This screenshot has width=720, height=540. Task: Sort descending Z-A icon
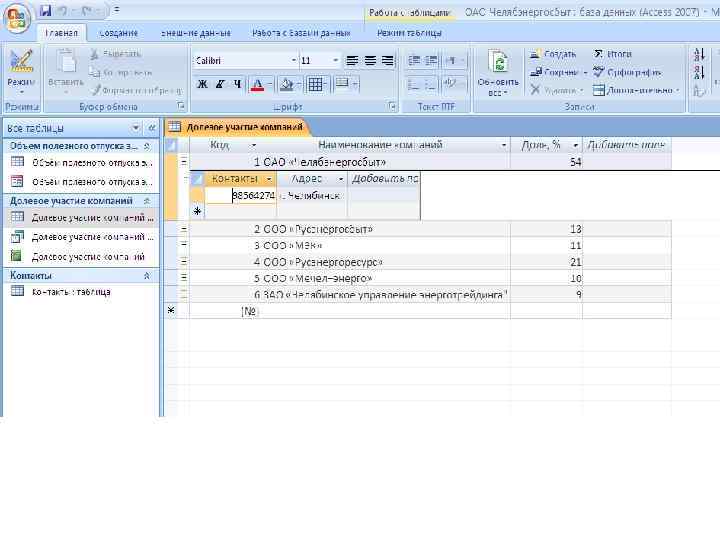click(x=699, y=72)
